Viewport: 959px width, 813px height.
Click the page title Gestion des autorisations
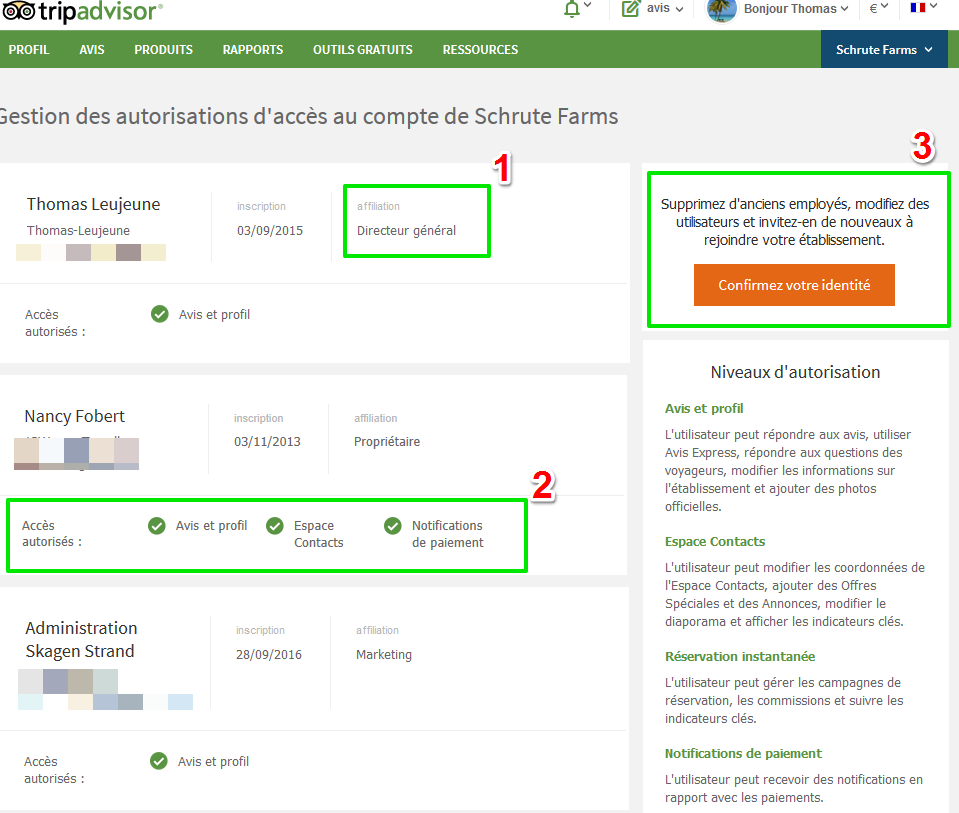coord(309,116)
